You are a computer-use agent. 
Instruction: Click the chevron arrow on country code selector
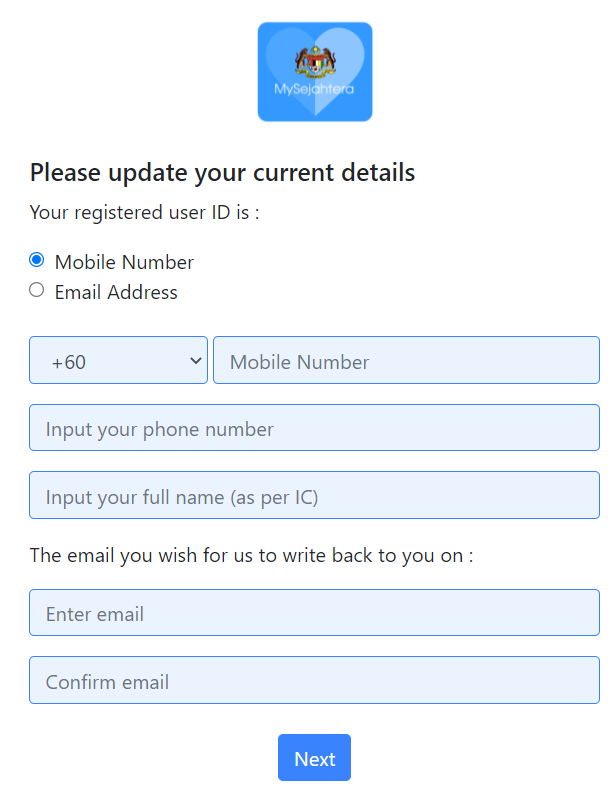(195, 361)
